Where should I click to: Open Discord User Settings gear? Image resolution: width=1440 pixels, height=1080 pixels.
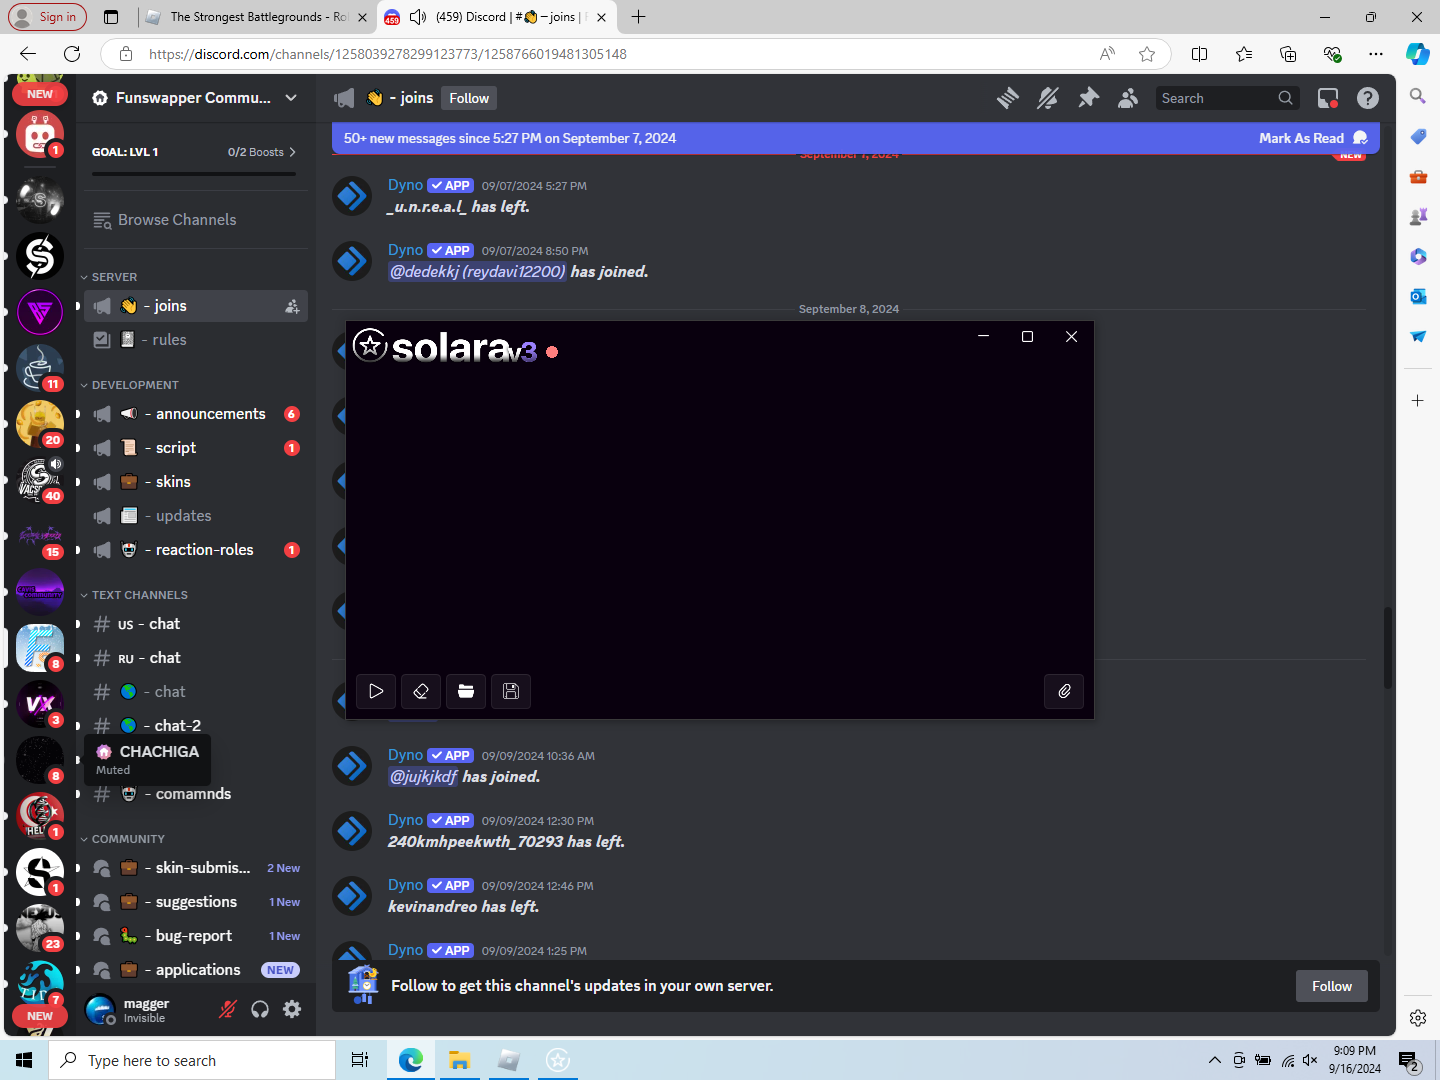pyautogui.click(x=292, y=1009)
